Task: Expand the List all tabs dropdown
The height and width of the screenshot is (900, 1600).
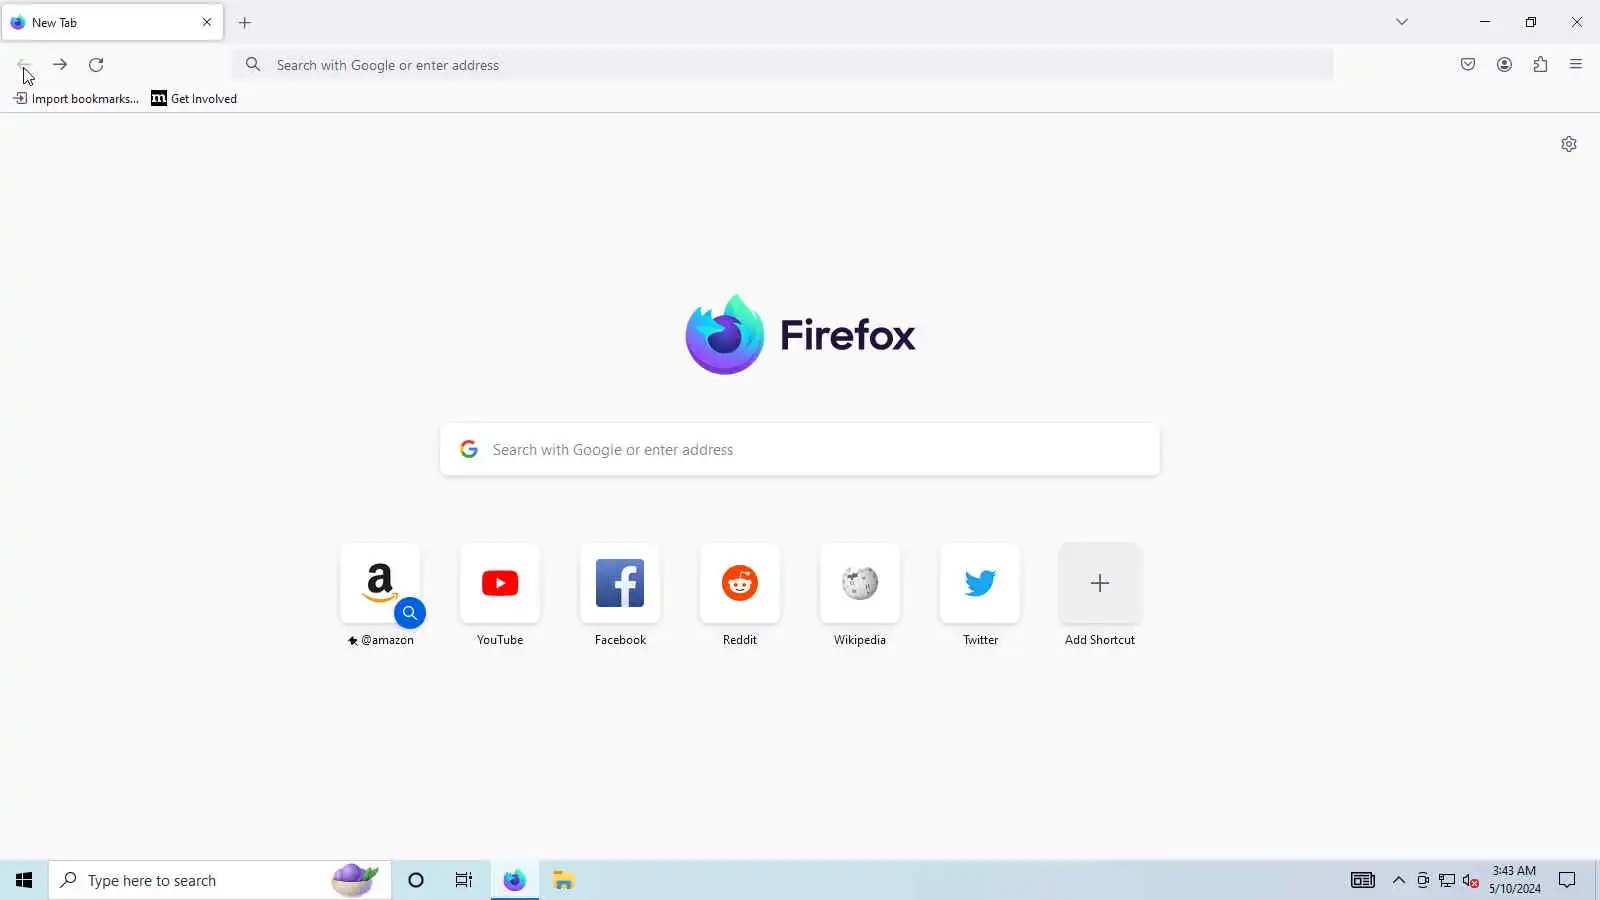Action: click(x=1402, y=22)
